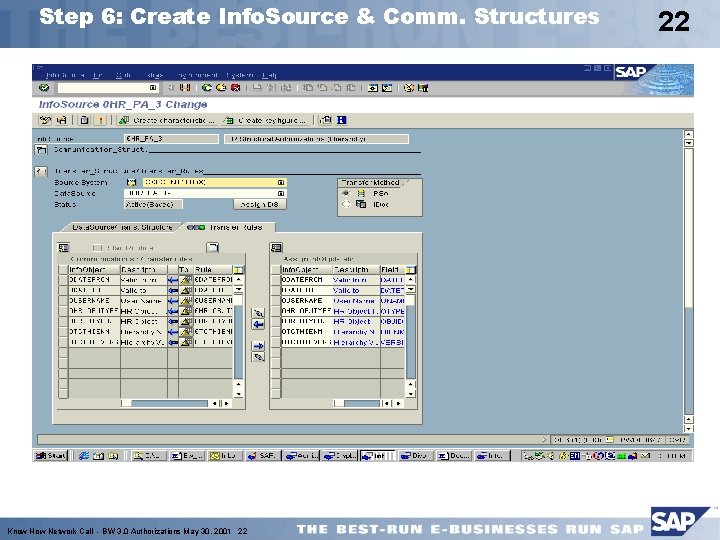Click the Status field showing Active(Saved)
Image resolution: width=720 pixels, height=540 pixels.
point(153,204)
